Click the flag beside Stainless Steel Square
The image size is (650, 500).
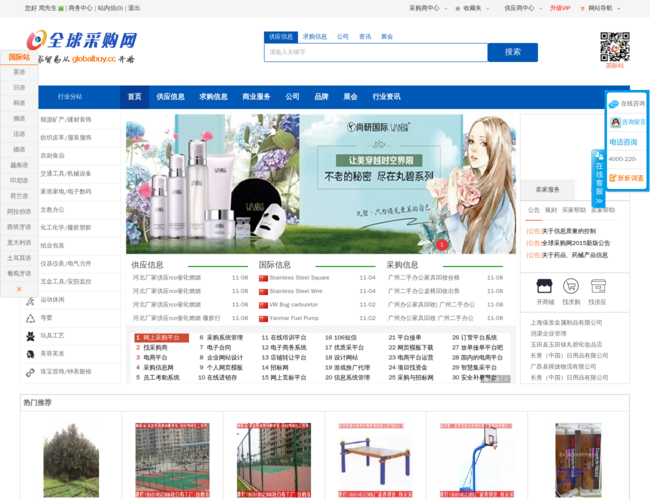(x=263, y=278)
